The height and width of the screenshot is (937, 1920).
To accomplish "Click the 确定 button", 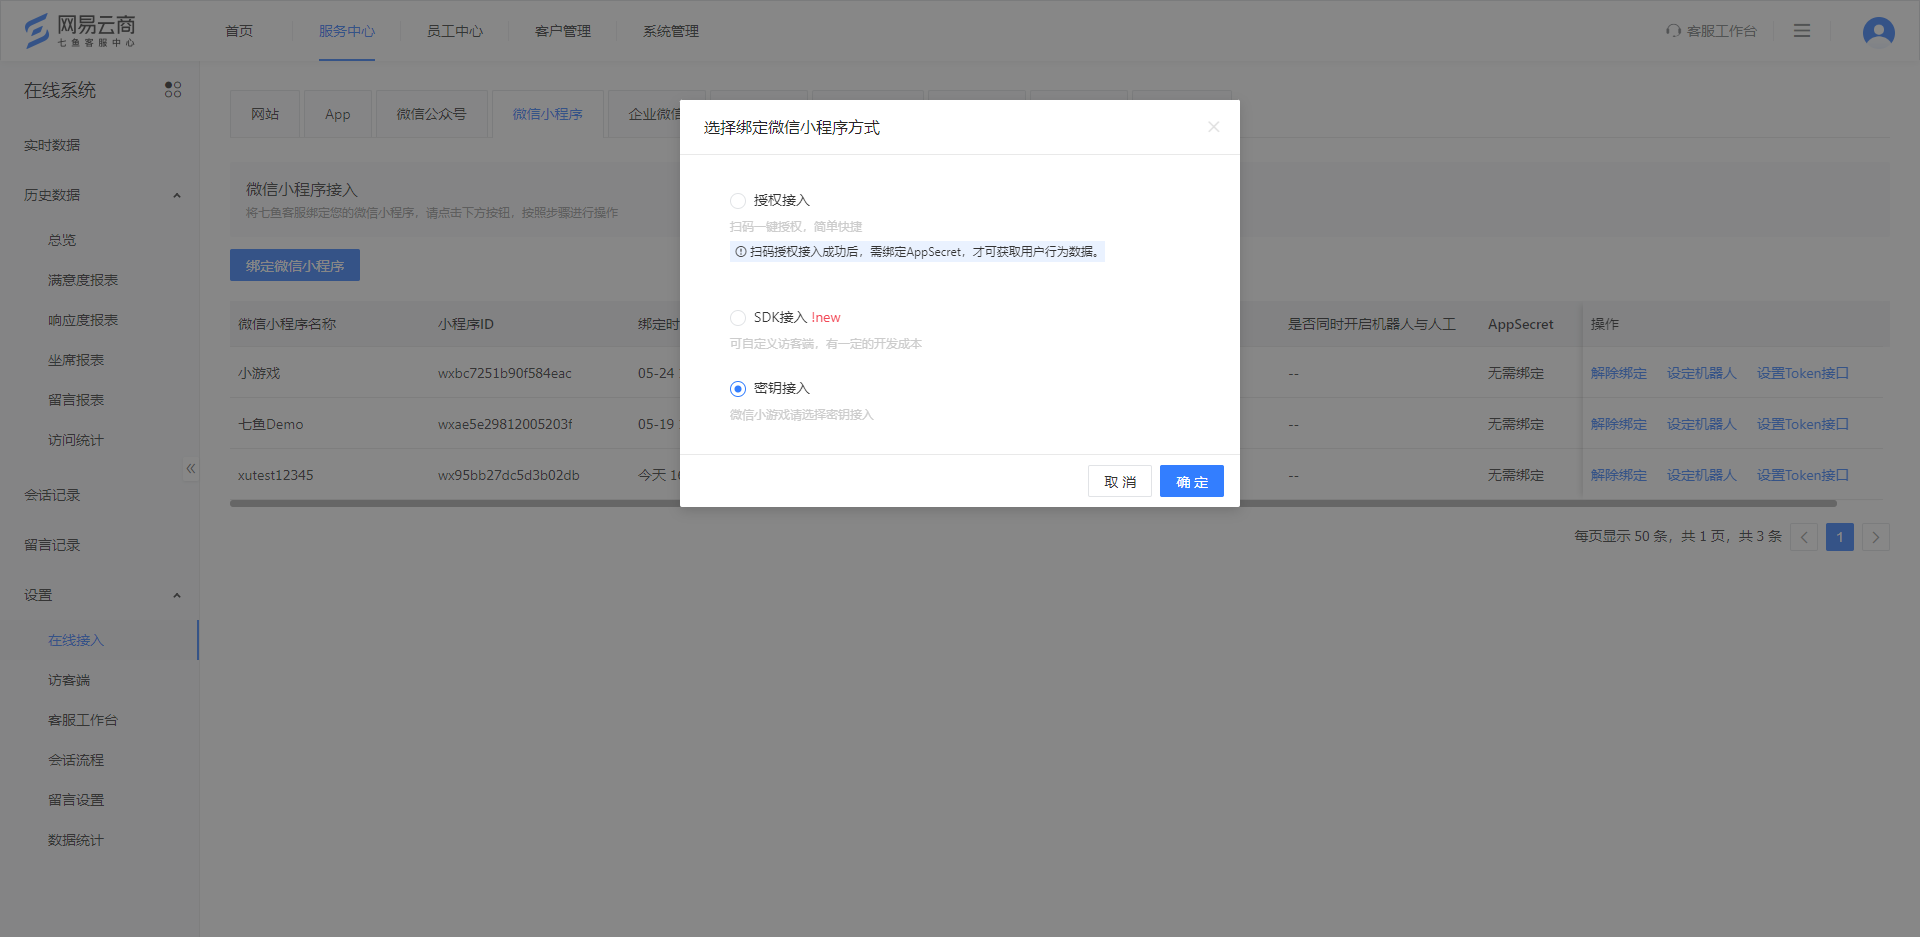I will [x=1192, y=481].
